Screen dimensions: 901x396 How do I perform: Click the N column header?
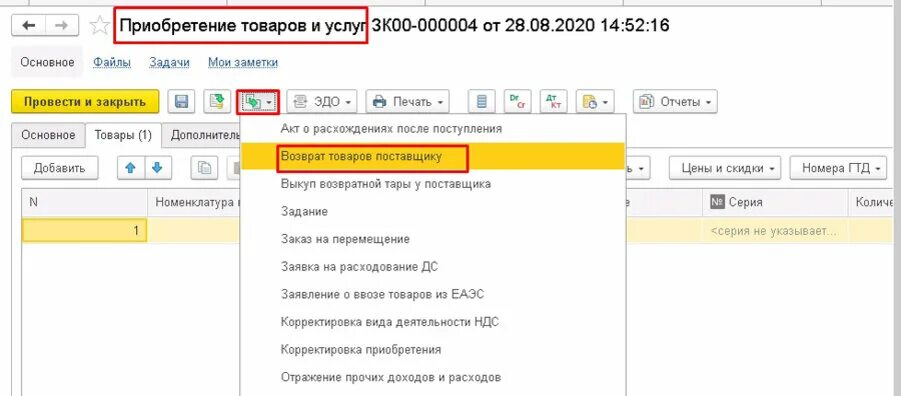pyautogui.click(x=84, y=202)
